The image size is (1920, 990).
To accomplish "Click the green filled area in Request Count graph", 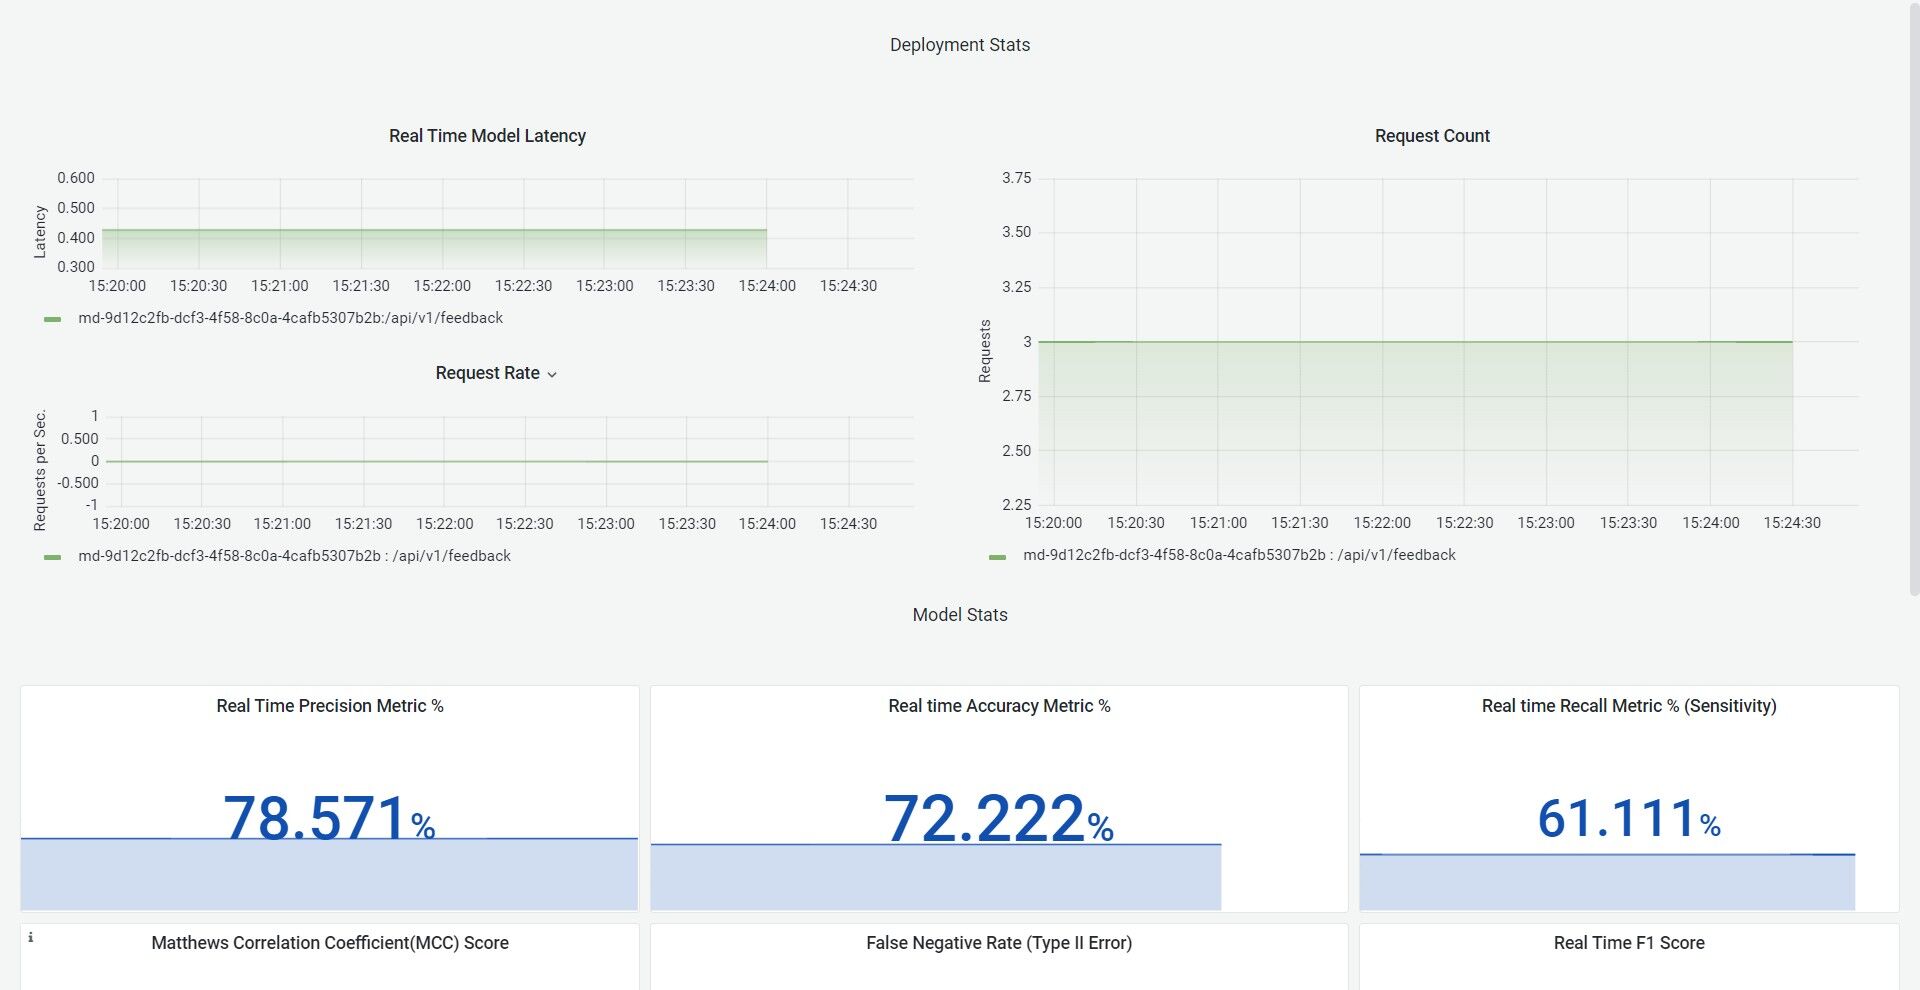I will [1415, 423].
